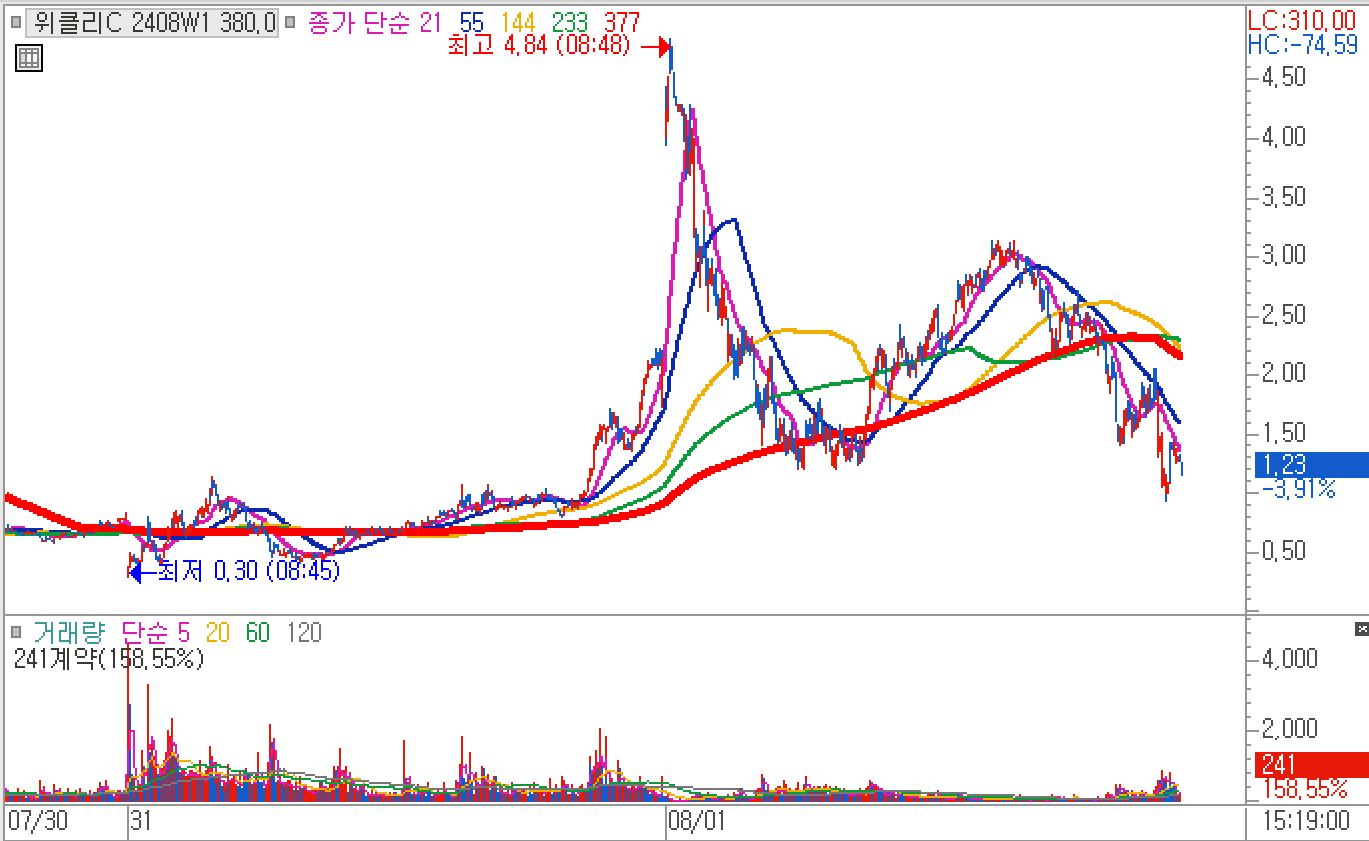Click the blue 1,23 current price tag
Viewport: 1369px width, 841px height.
coord(1311,464)
